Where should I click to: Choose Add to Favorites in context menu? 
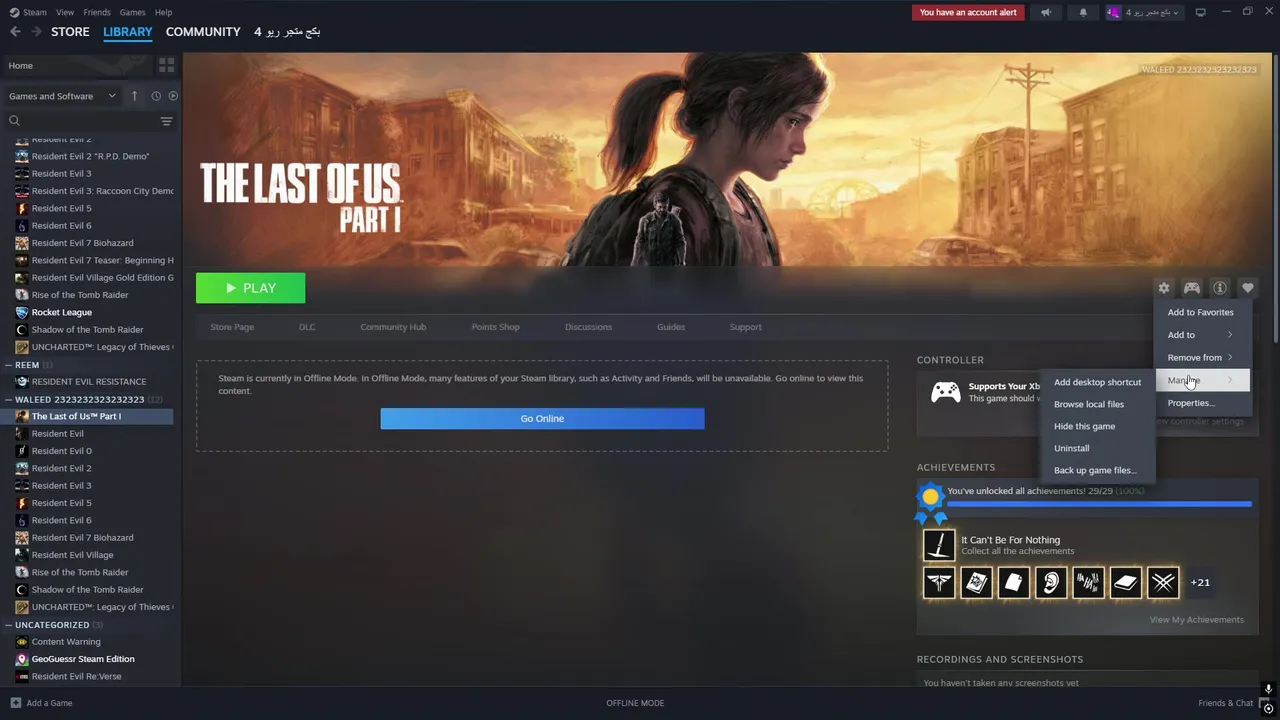1203,312
